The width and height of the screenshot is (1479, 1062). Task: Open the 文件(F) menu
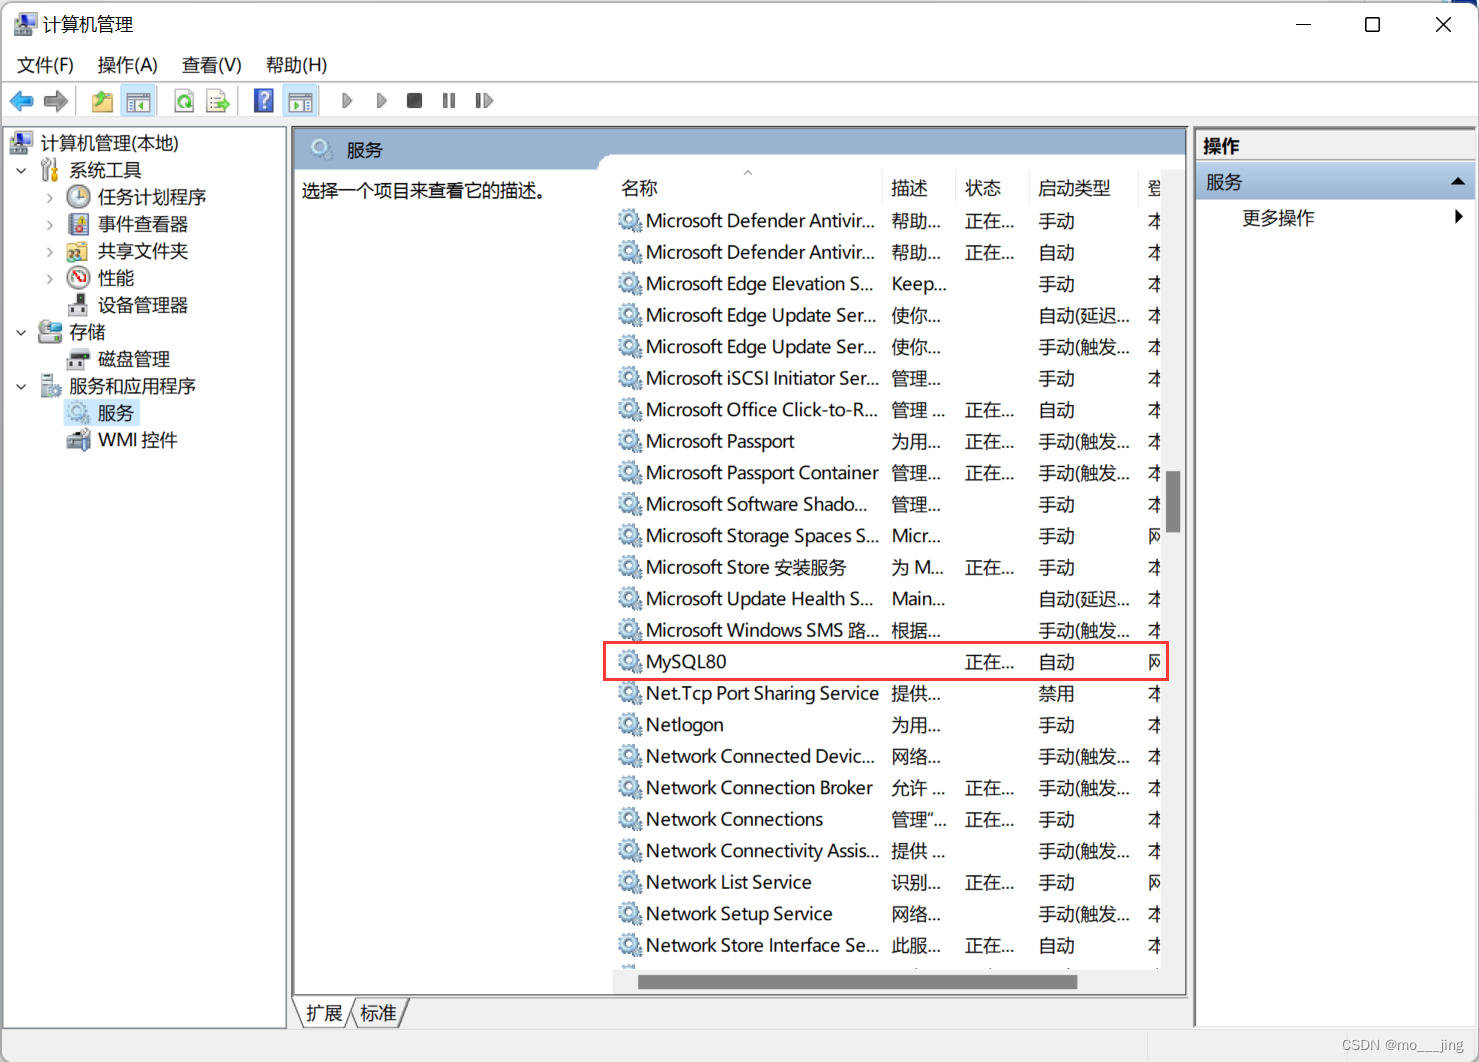45,65
